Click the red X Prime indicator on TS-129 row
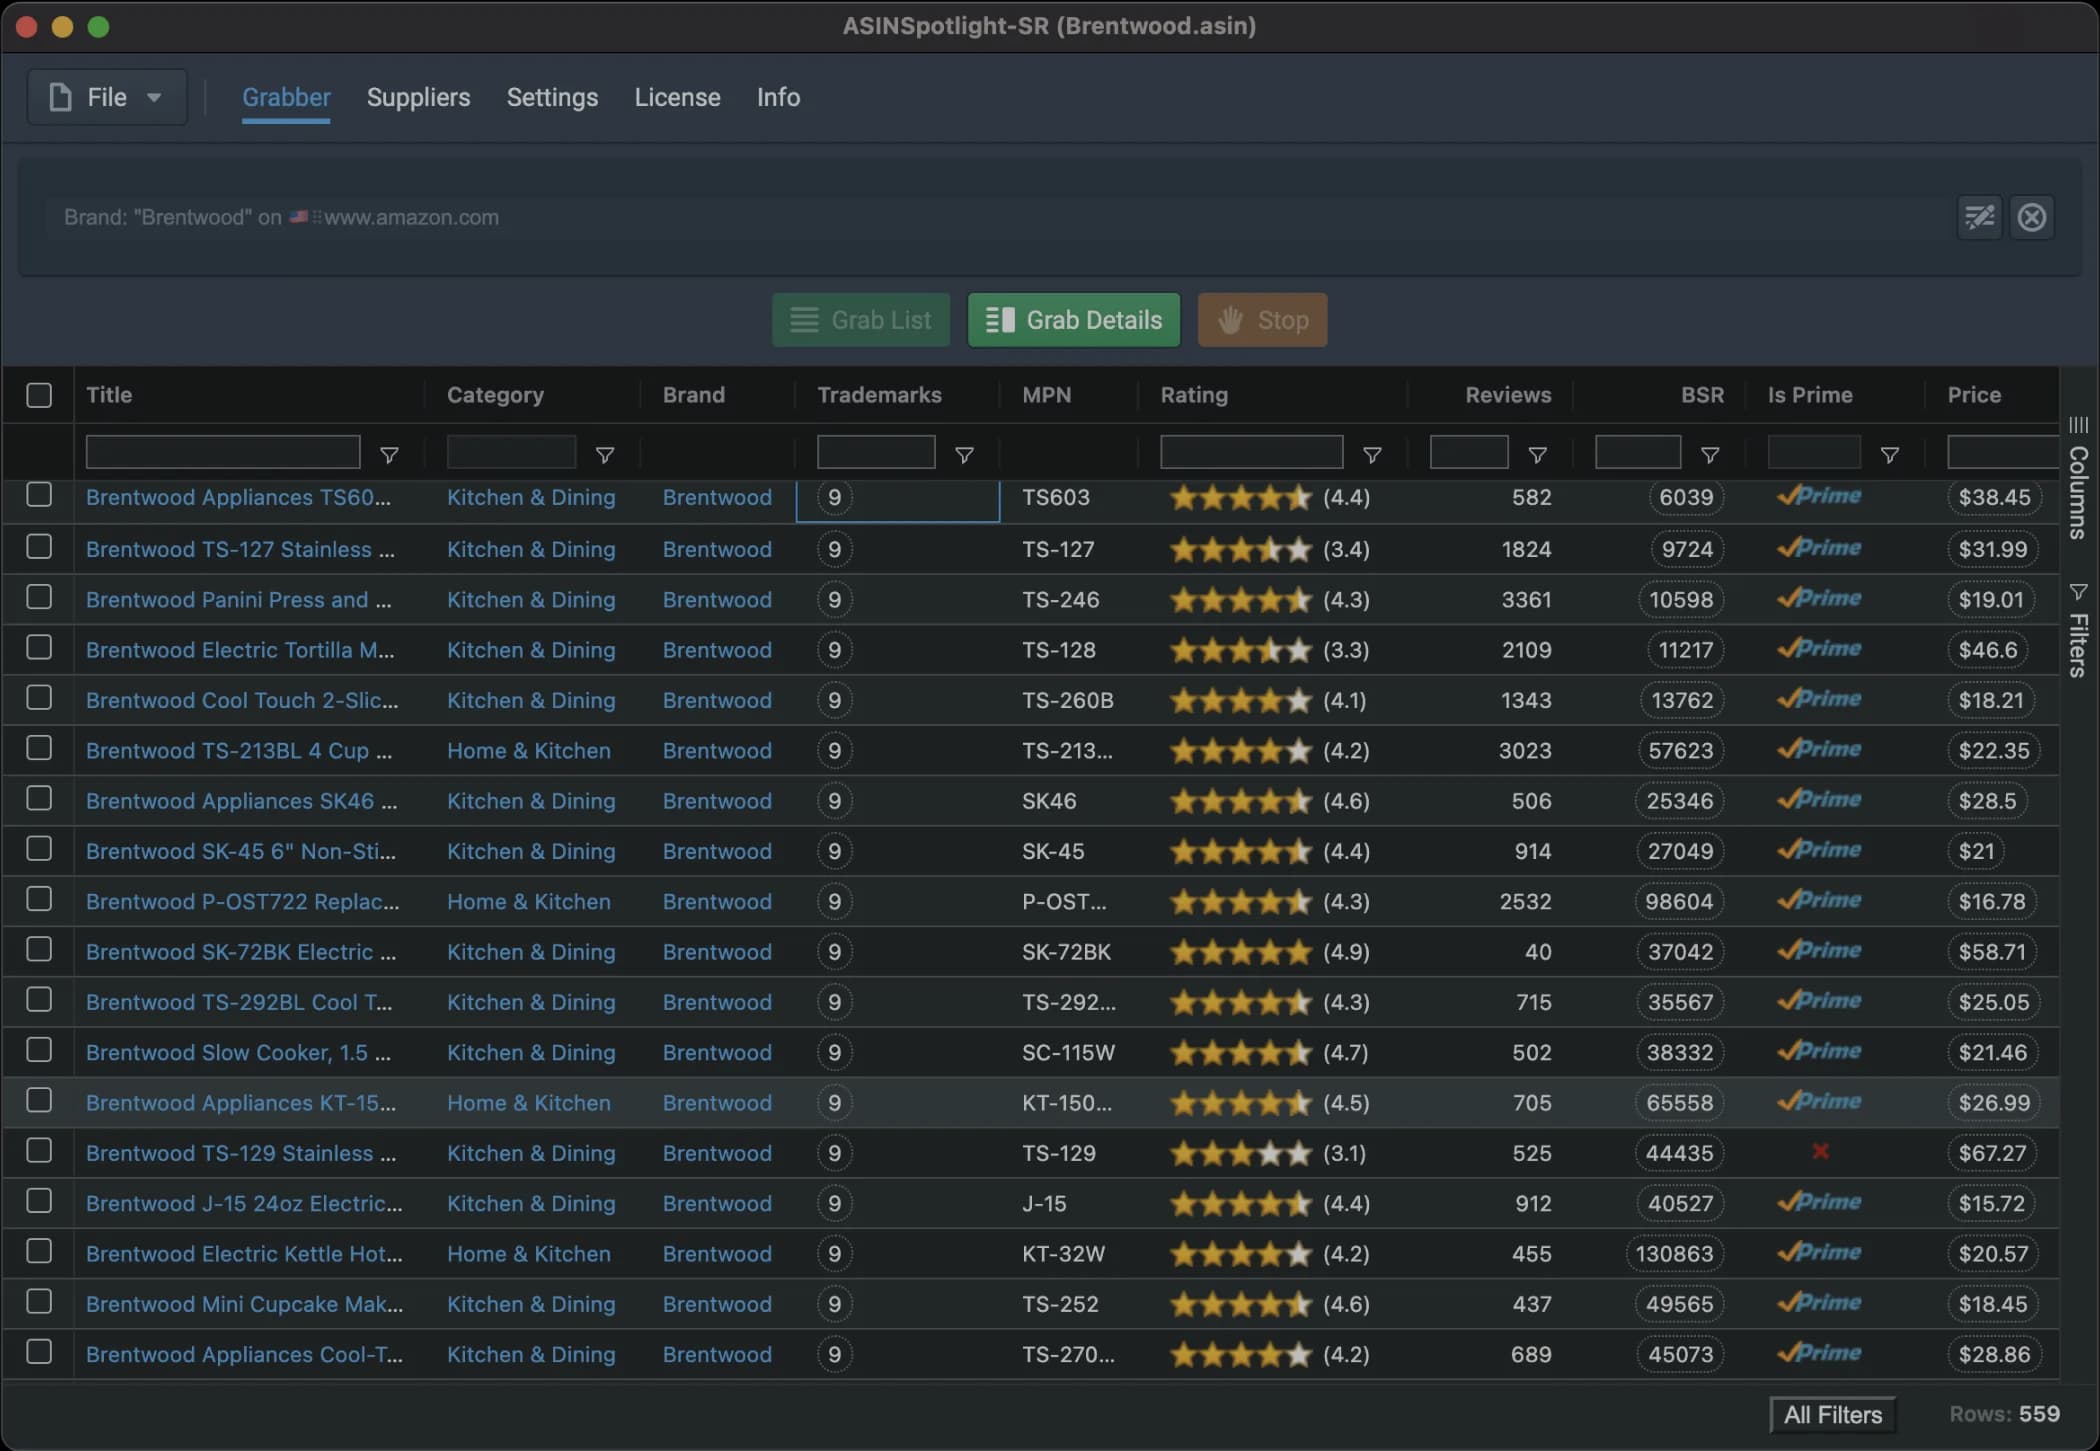2100x1451 pixels. click(x=1818, y=1153)
